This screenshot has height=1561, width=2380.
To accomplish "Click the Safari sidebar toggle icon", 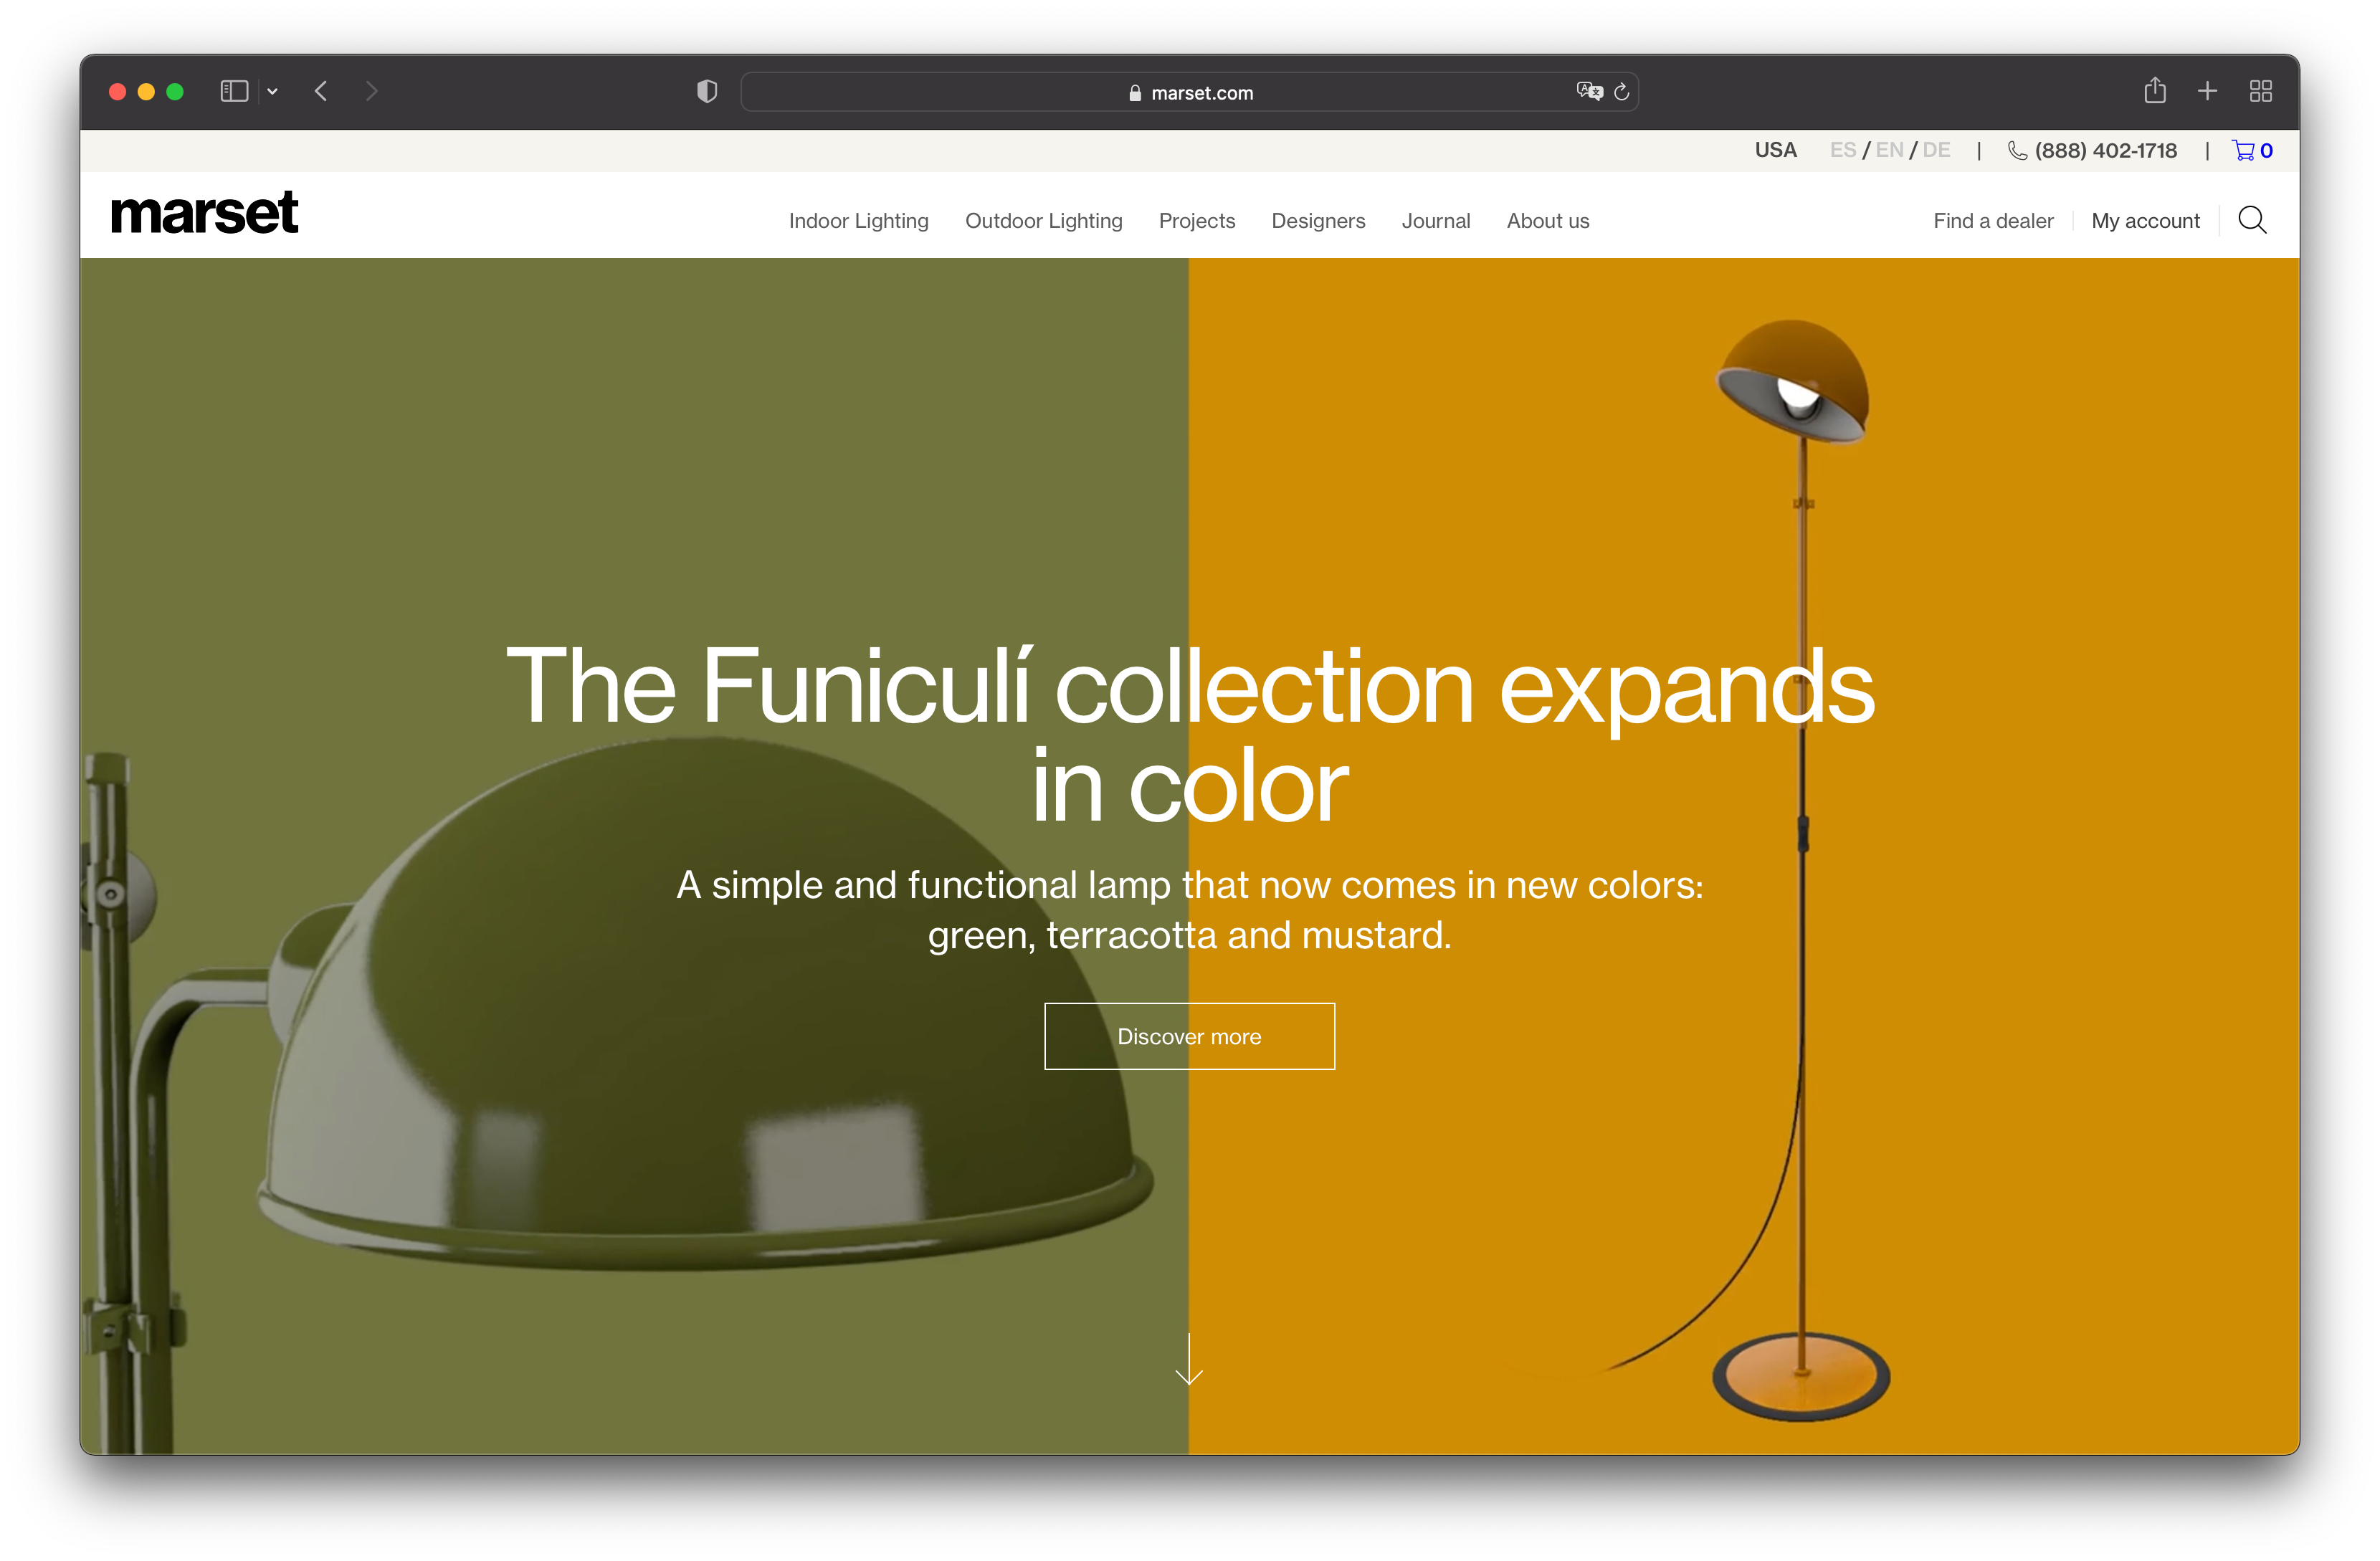I will (233, 92).
